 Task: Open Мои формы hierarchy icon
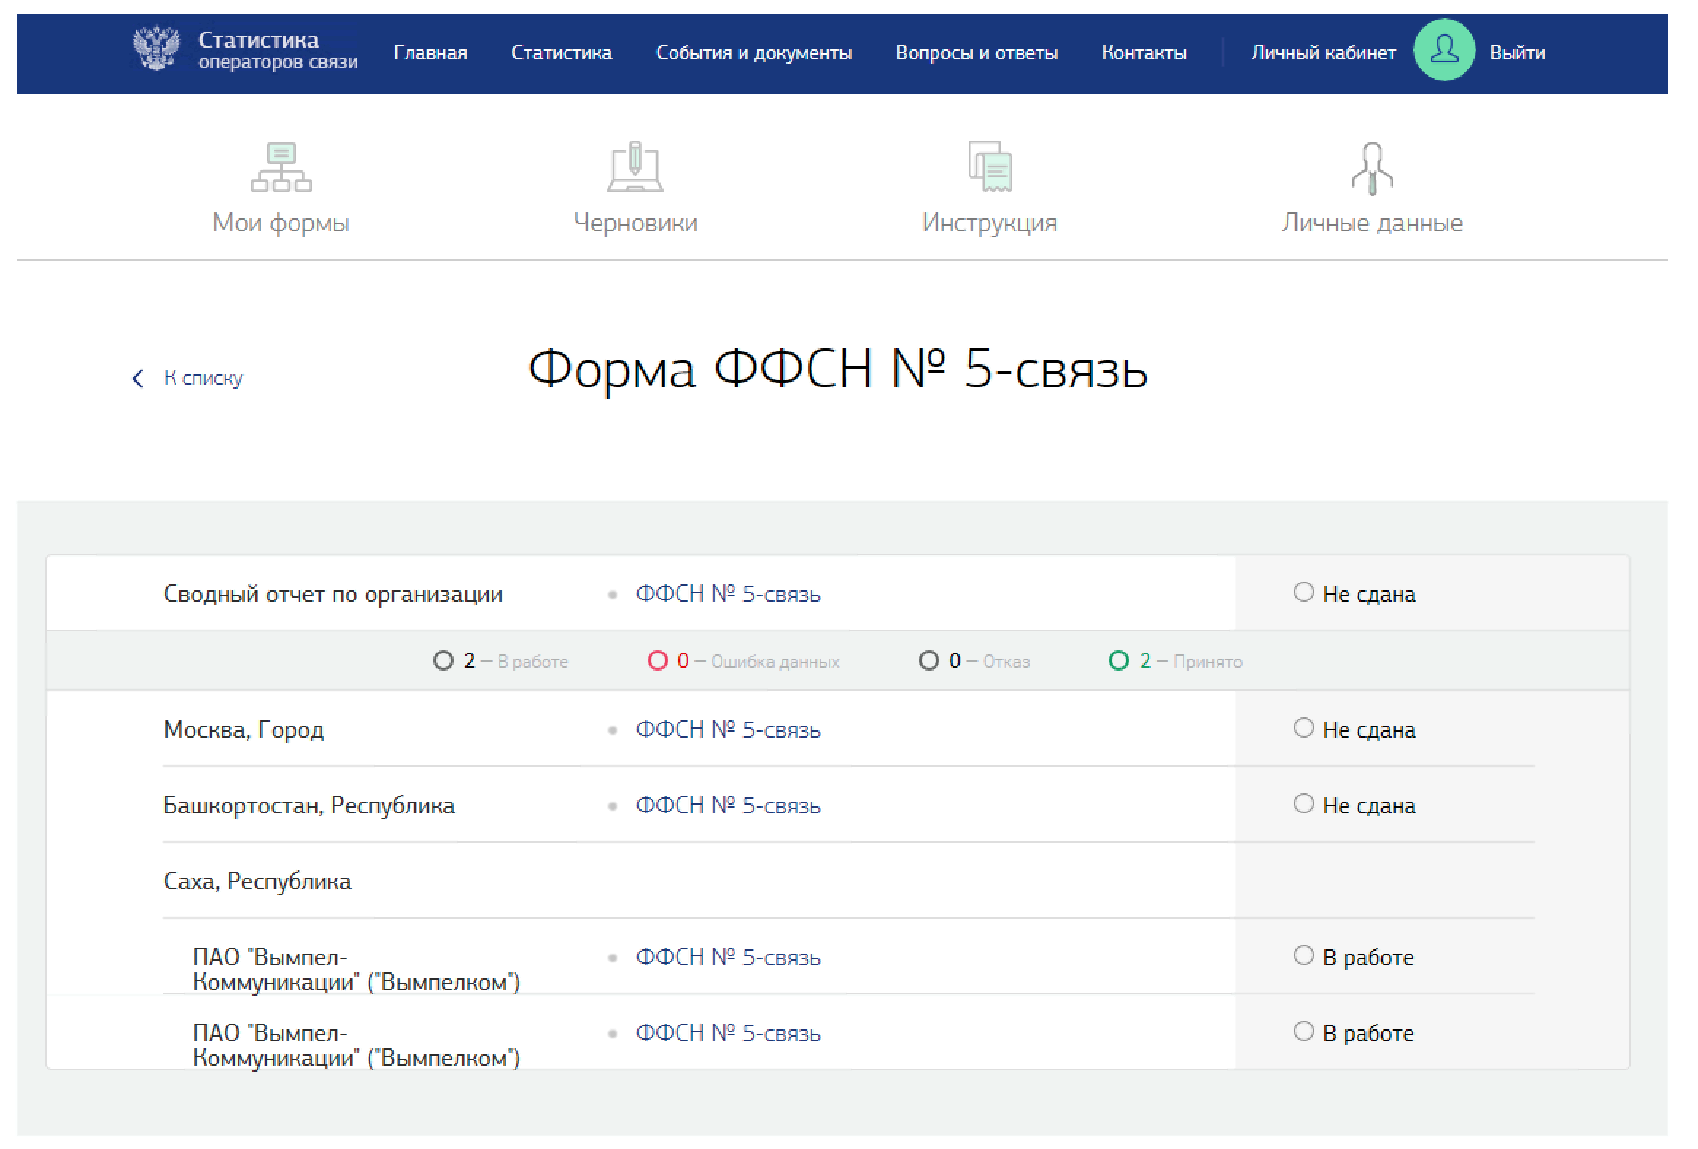pyautogui.click(x=281, y=167)
